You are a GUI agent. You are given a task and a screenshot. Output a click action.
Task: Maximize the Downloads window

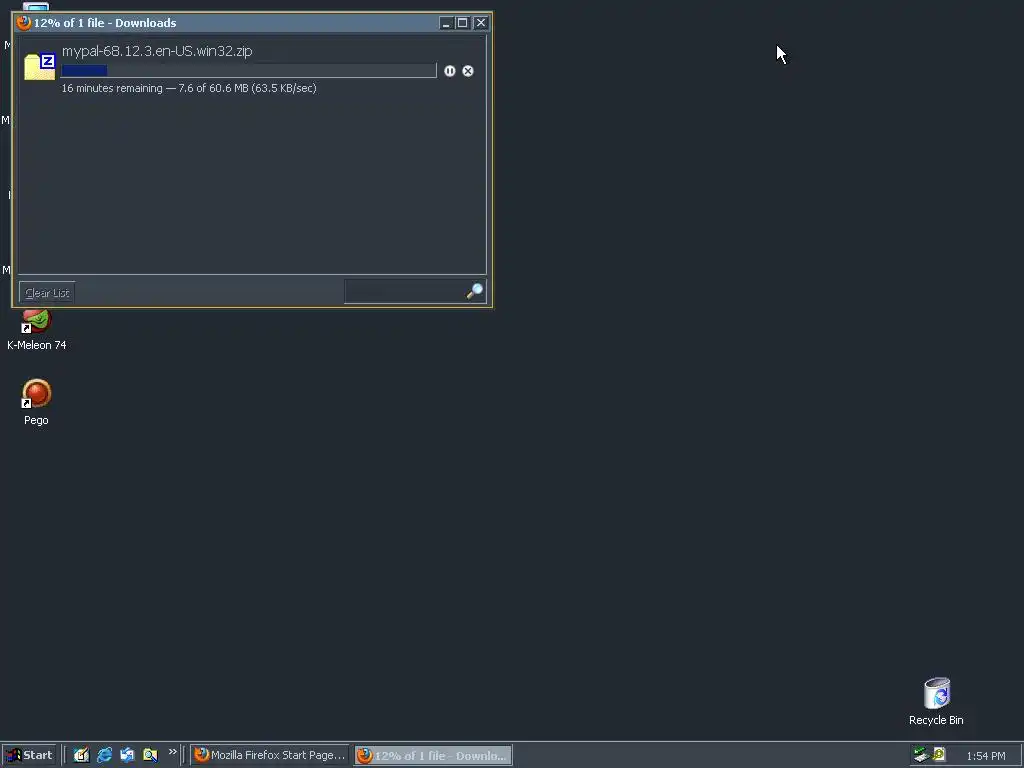(462, 23)
